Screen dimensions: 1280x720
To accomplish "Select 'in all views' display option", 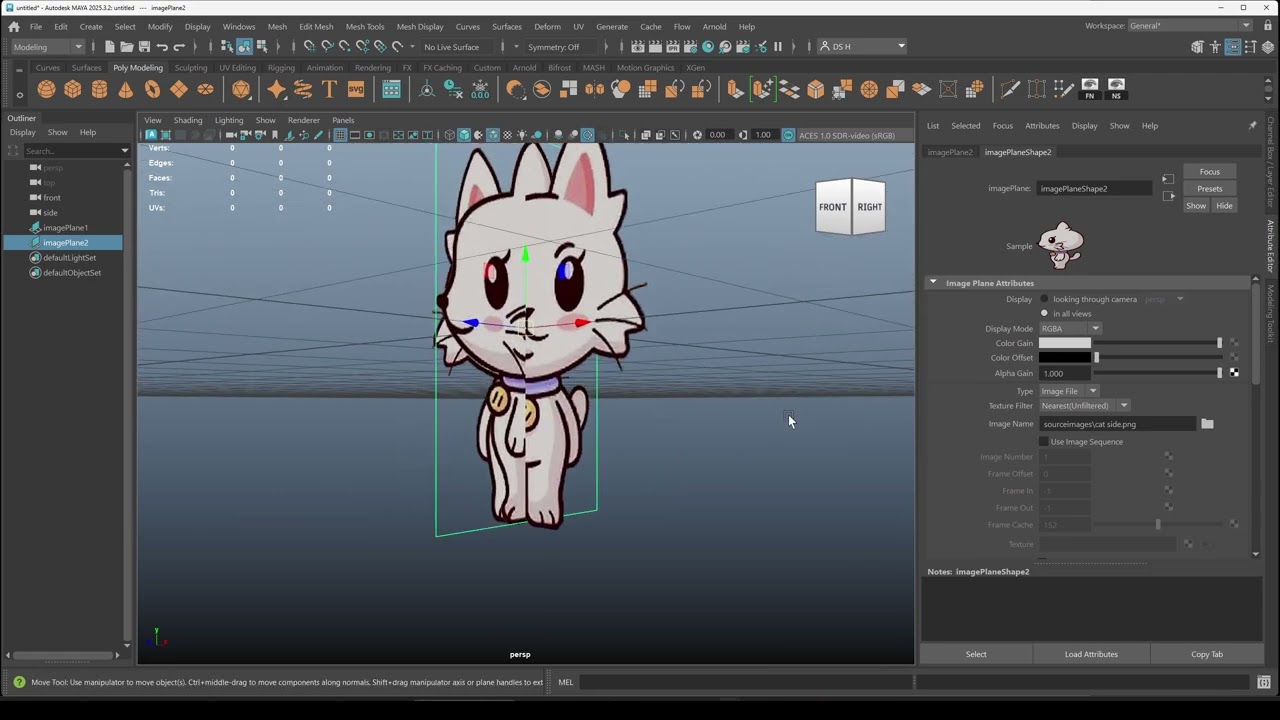I will (1044, 314).
